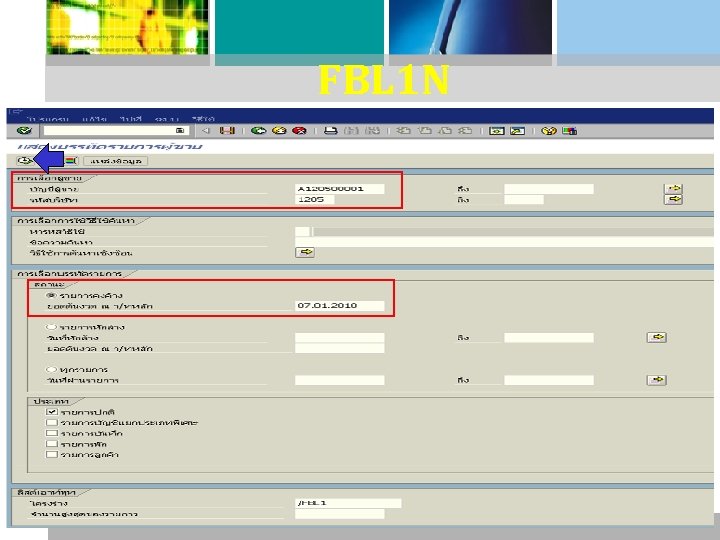The height and width of the screenshot is (540, 720).
Task: Select the All Items radio button
Action: click(51, 369)
